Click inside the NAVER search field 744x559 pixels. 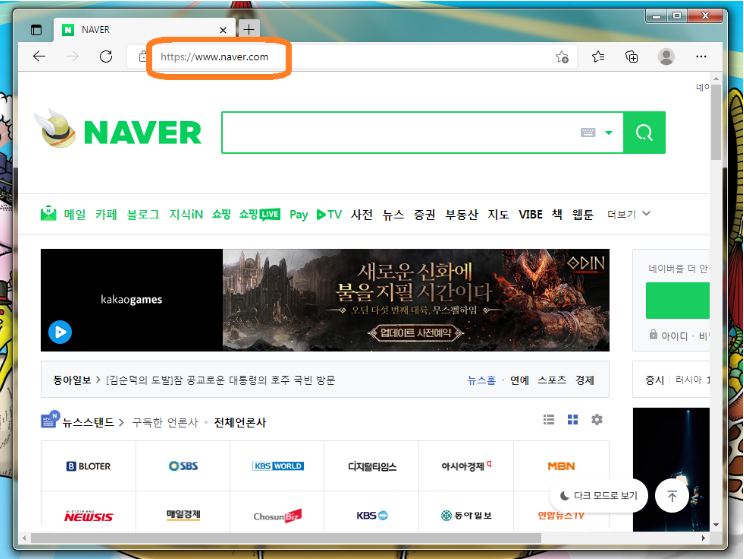(399, 132)
